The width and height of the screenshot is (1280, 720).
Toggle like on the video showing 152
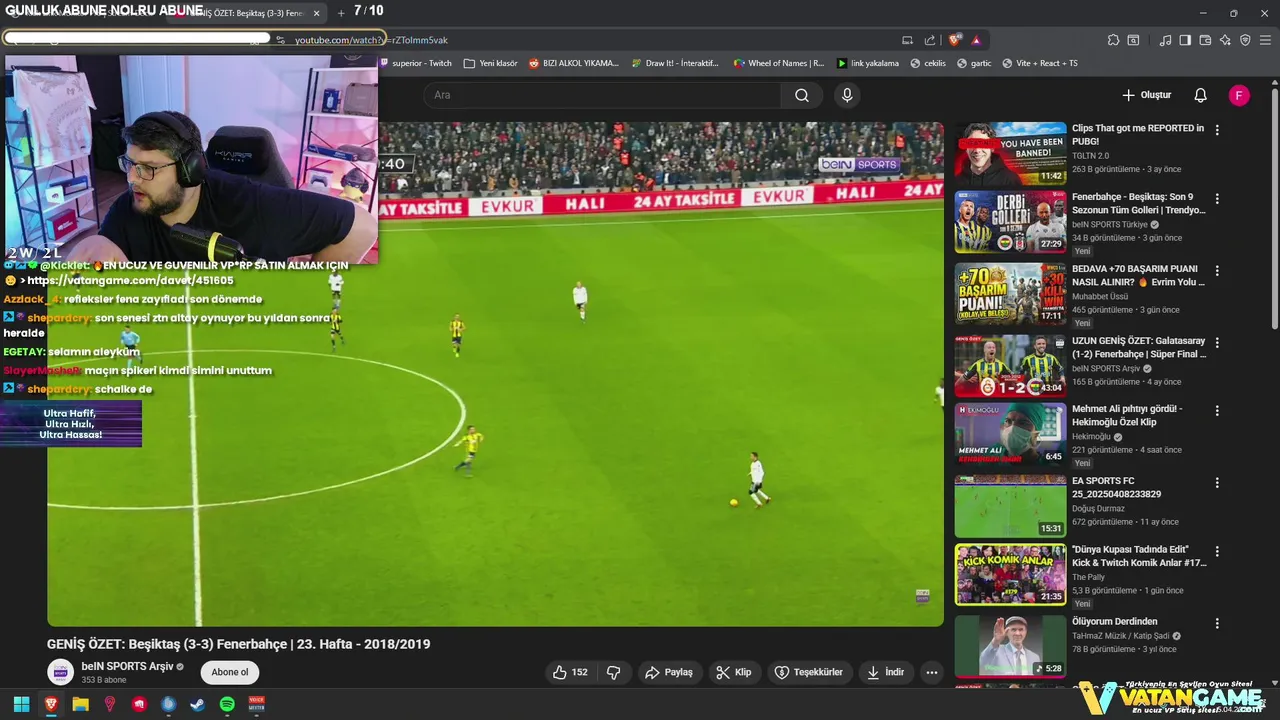coord(570,672)
